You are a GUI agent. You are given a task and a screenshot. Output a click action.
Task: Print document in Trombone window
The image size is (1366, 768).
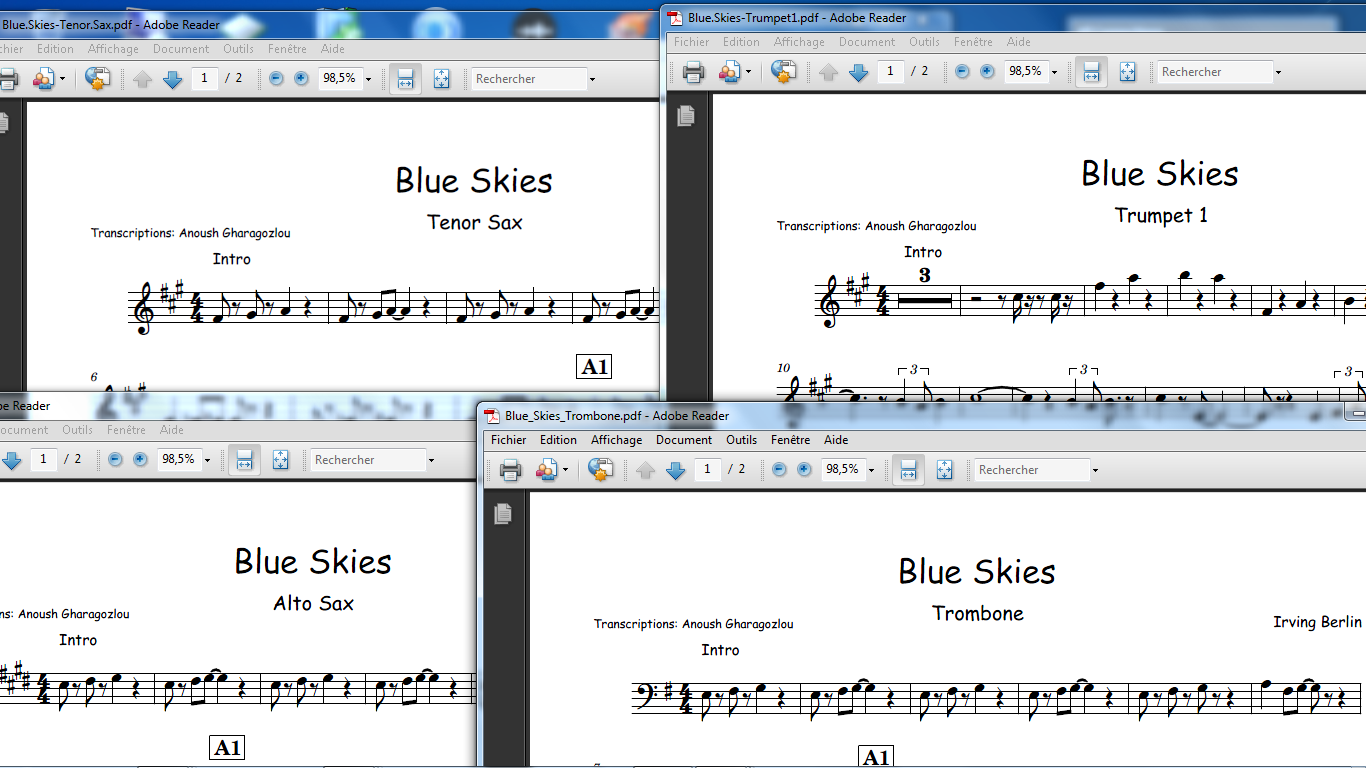click(x=510, y=469)
